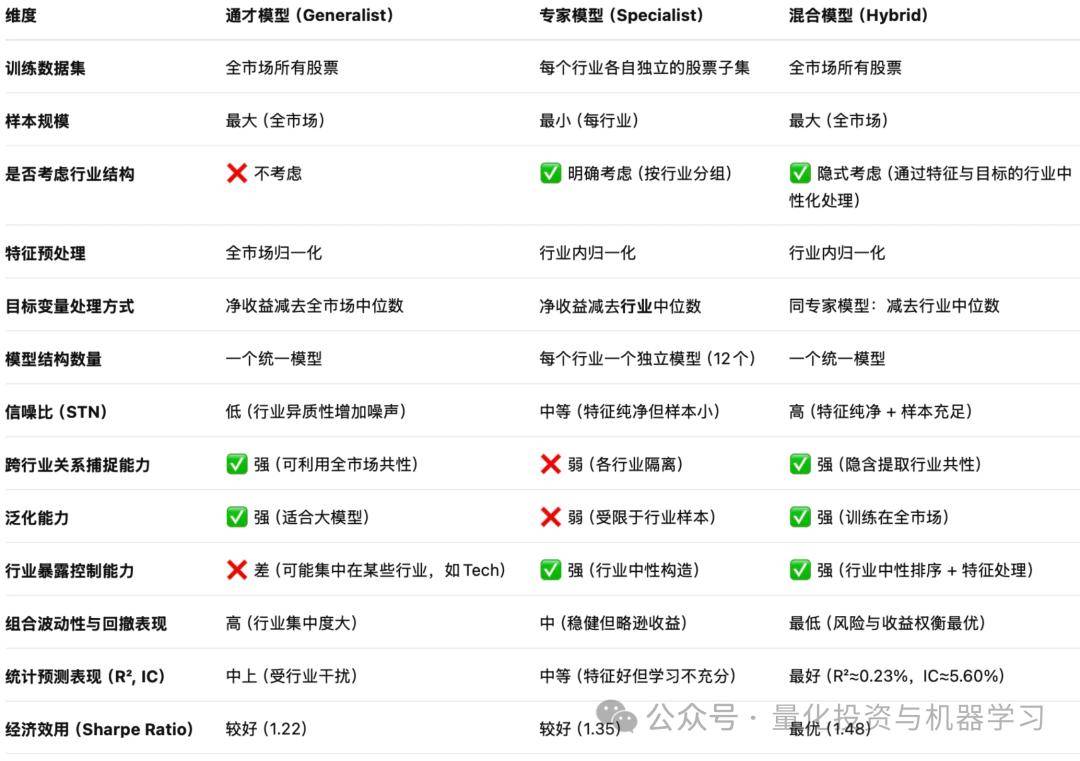This screenshot has width=1080, height=761.
Task: Select the 专家模型 (Specialist) column header
Action: click(621, 15)
